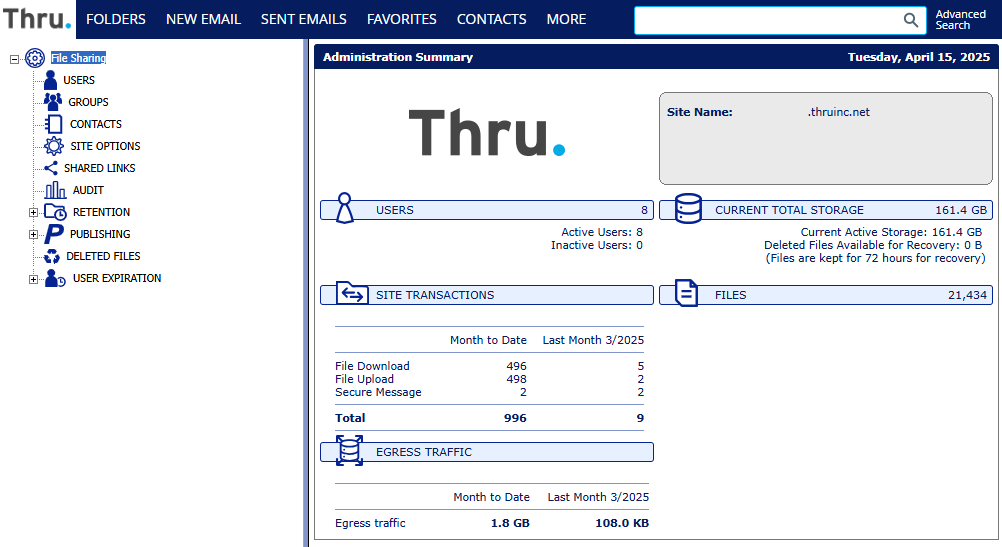Click the Groups people icon
The height and width of the screenshot is (547, 1002).
[53, 101]
